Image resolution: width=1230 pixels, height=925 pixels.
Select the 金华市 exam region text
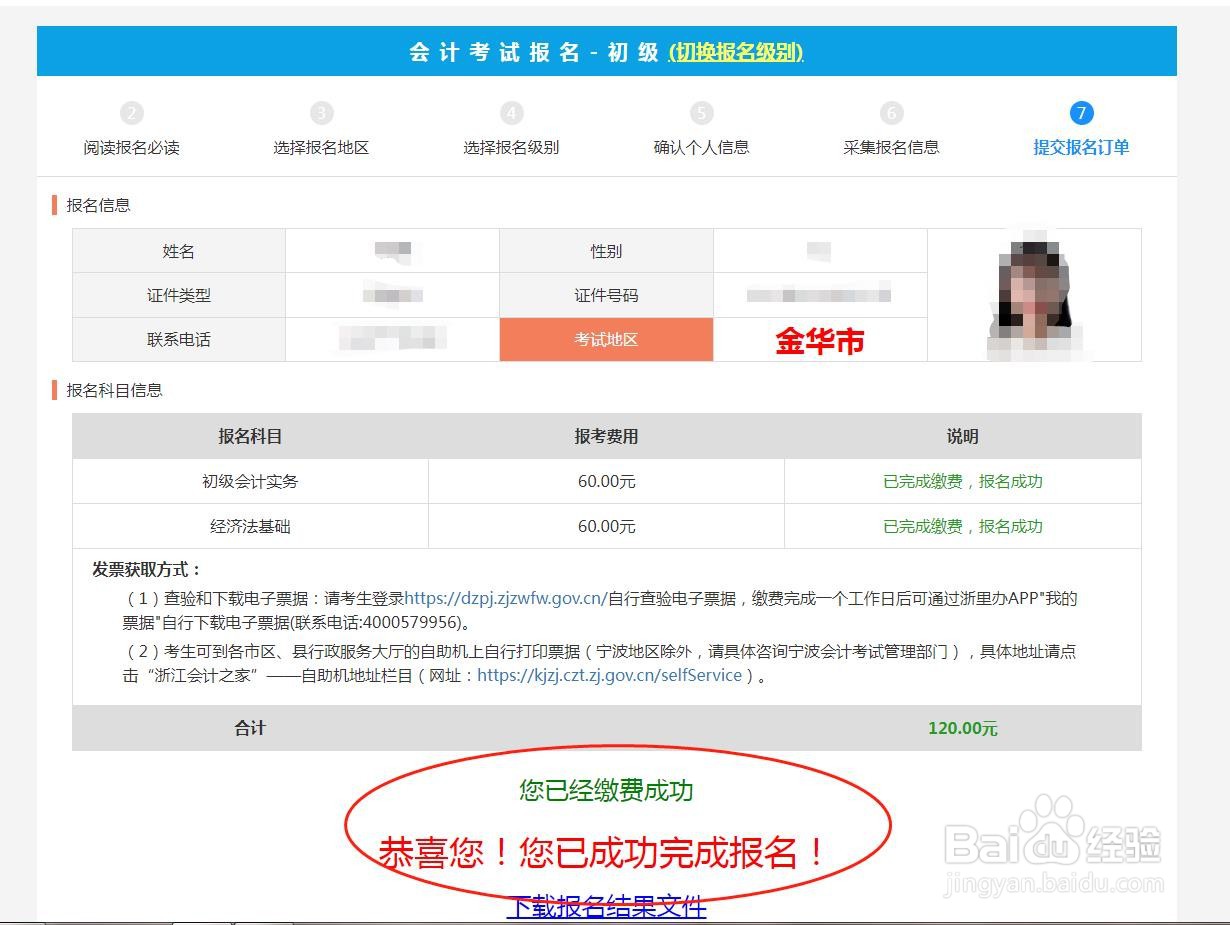pyautogui.click(x=820, y=340)
